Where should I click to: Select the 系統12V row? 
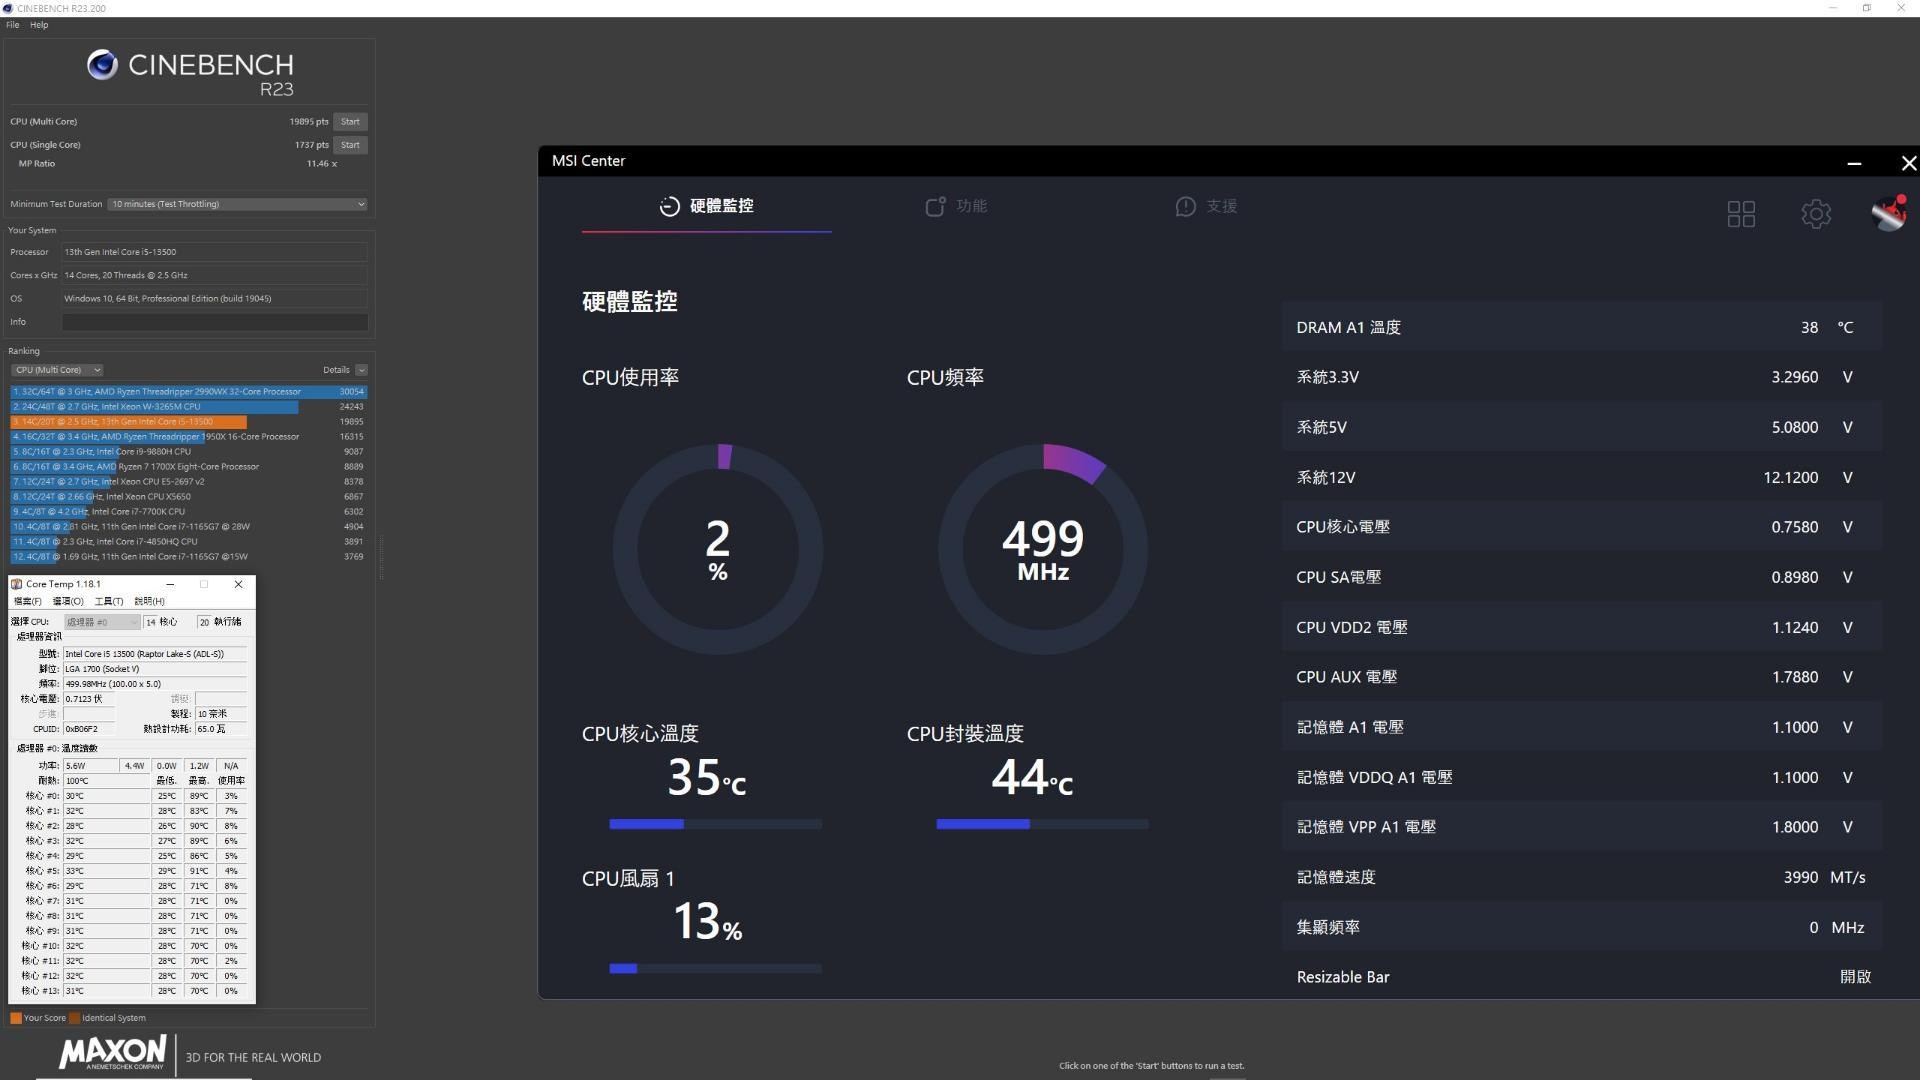1582,477
